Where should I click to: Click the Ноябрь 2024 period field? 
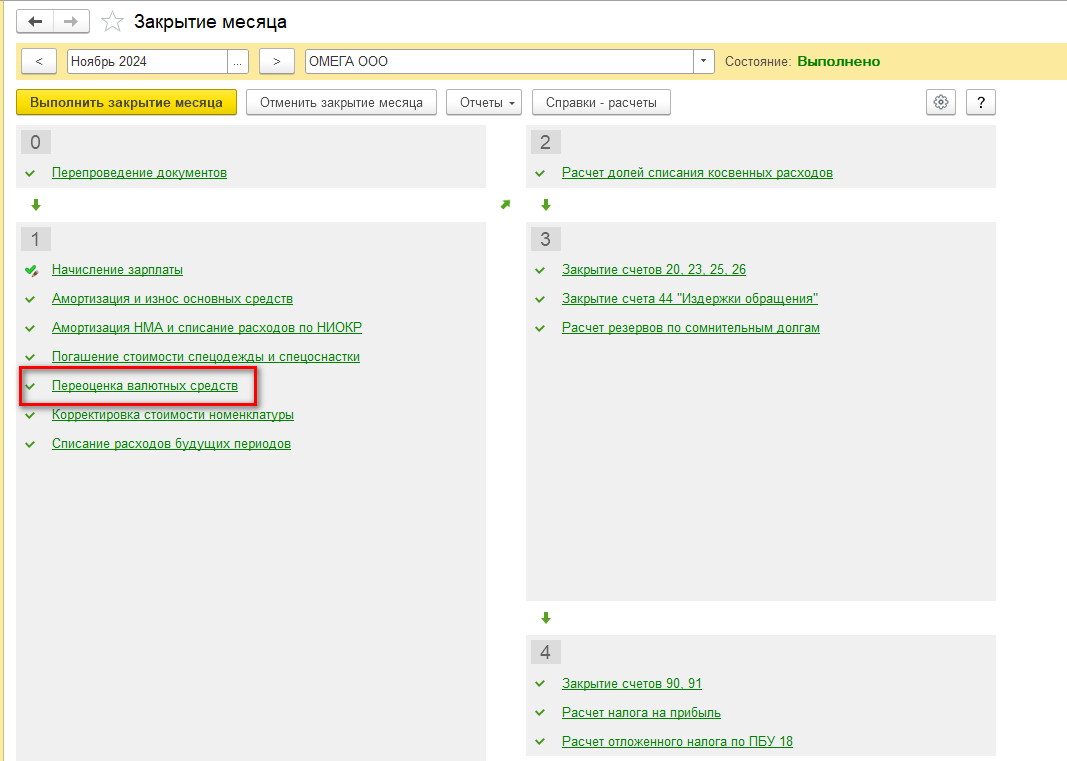point(146,61)
